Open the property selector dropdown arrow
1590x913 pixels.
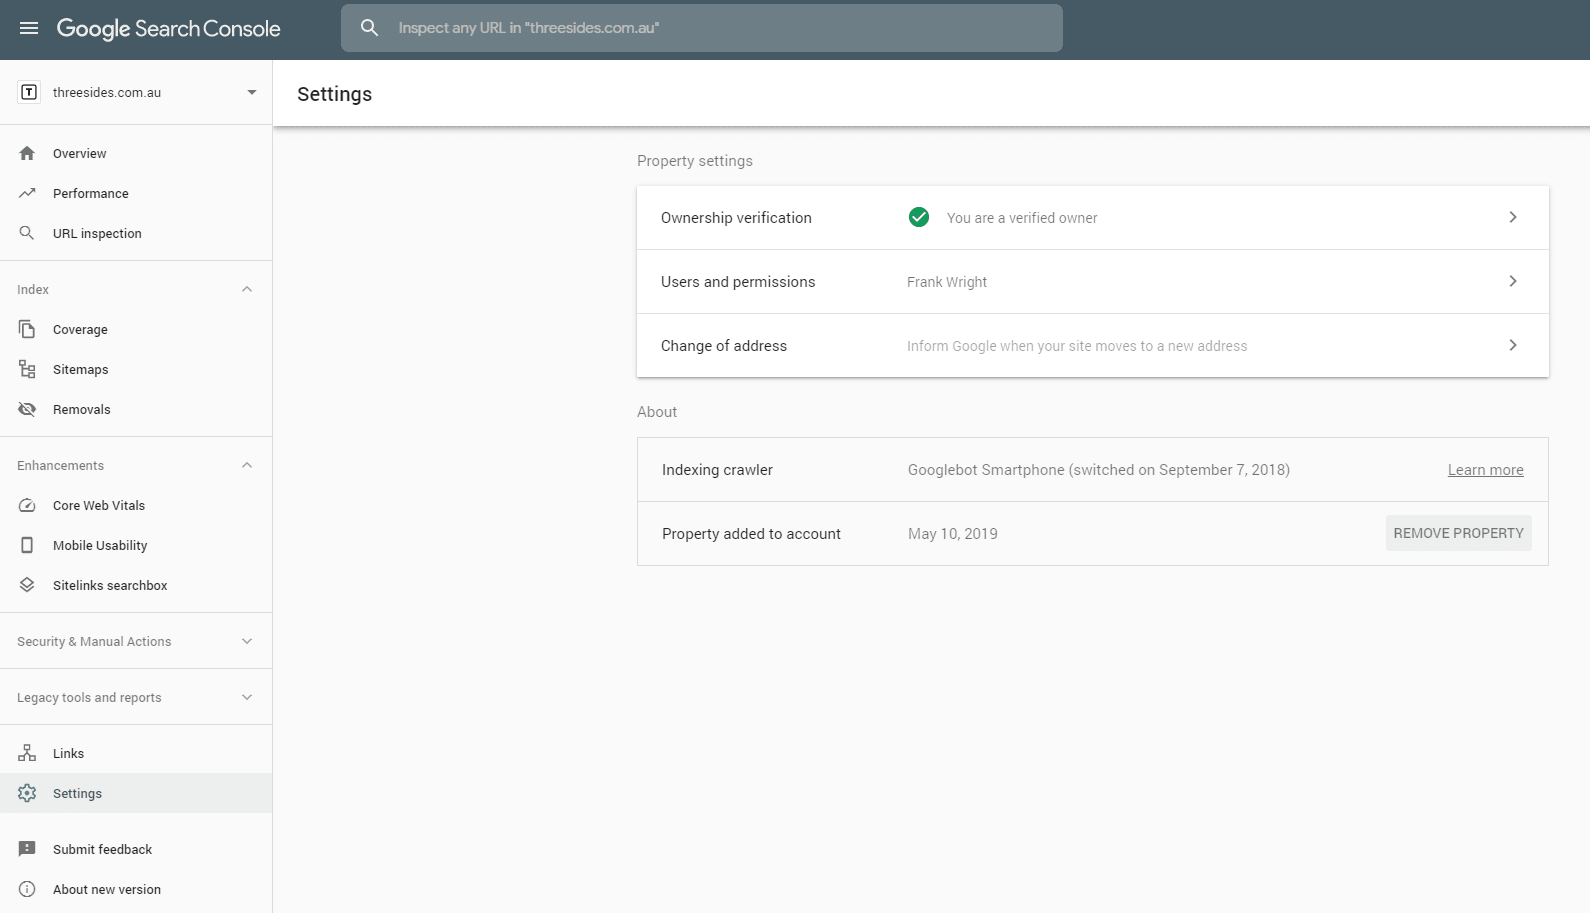click(x=252, y=92)
